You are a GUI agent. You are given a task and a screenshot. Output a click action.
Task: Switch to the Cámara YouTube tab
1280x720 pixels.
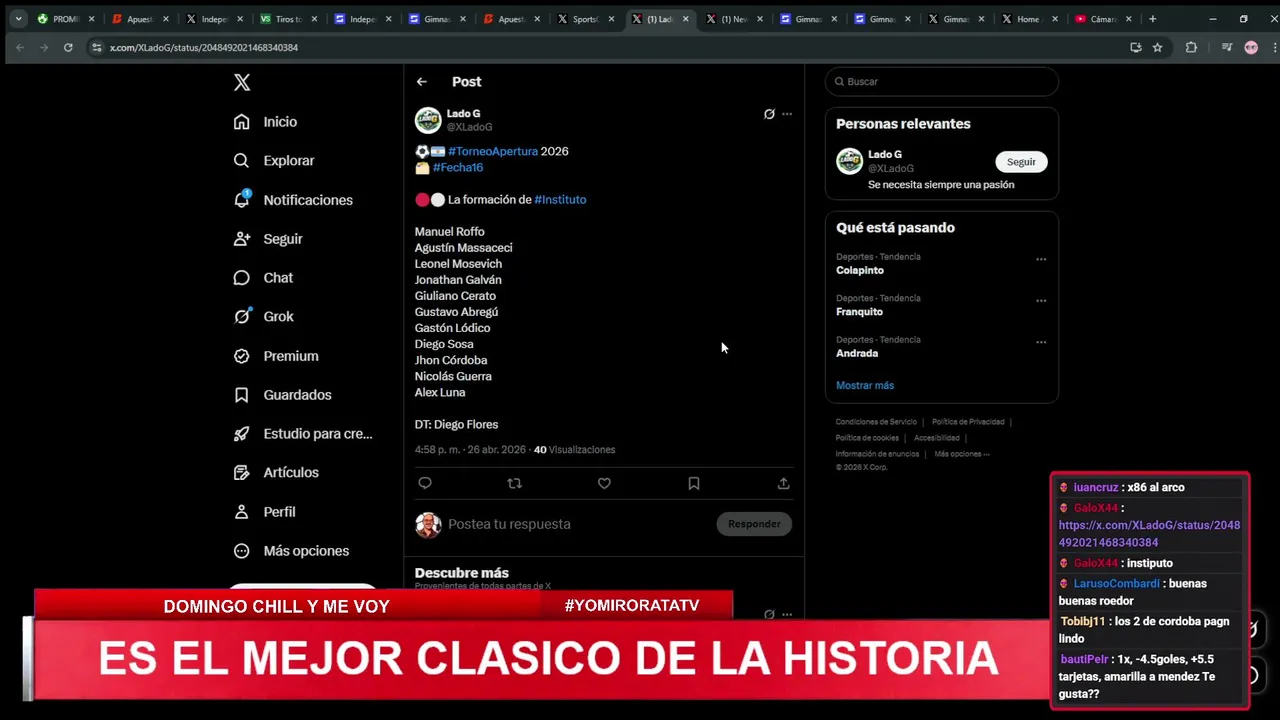[1104, 19]
